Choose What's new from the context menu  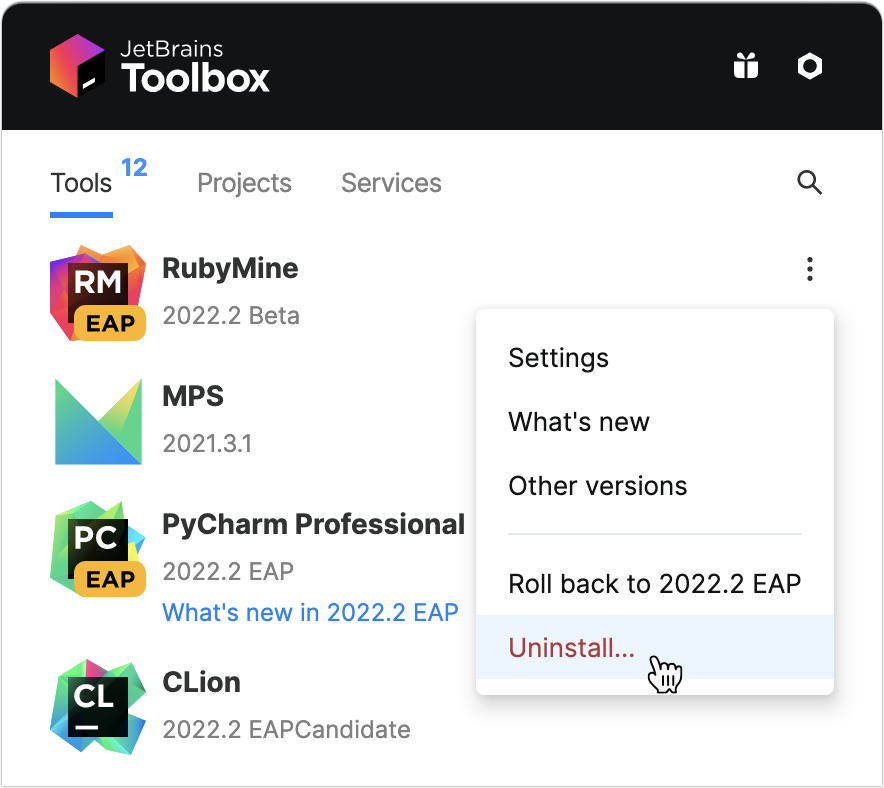pyautogui.click(x=579, y=421)
